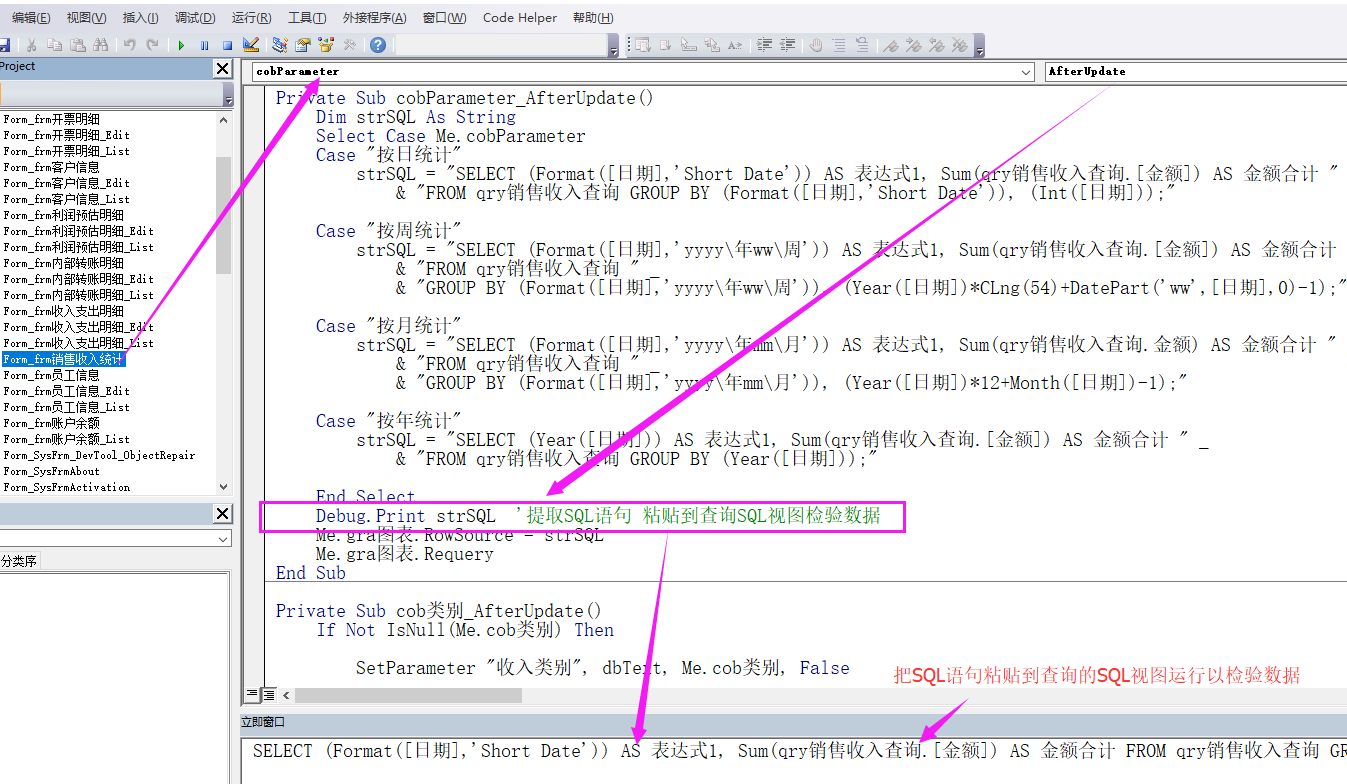Viewport: 1347px width, 784px height.
Task: Click the Comment Block icon
Action: 840,45
